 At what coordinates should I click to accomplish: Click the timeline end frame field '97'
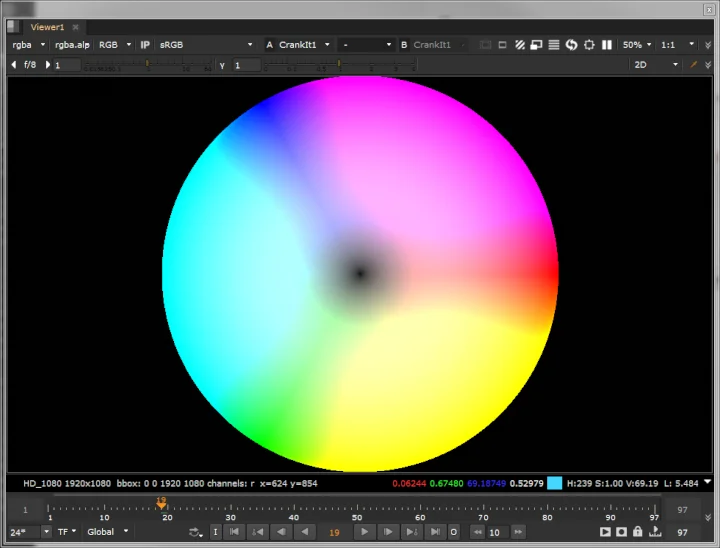(x=682, y=509)
